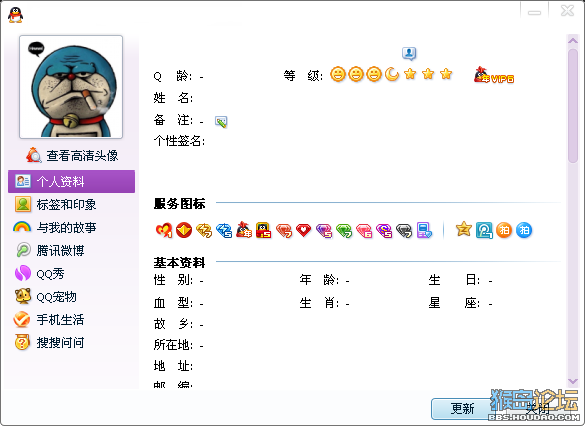
Task: Select 手机生活 in the sidebar
Action: pyautogui.click(x=49, y=320)
